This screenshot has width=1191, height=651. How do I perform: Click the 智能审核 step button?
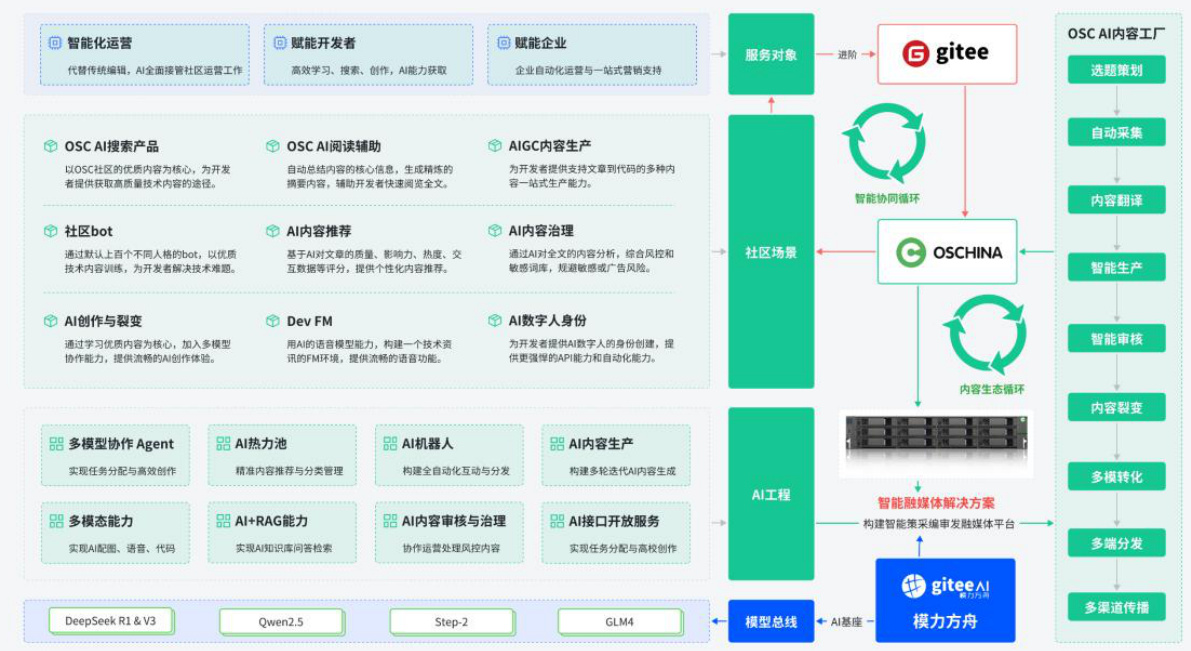pyautogui.click(x=1117, y=339)
